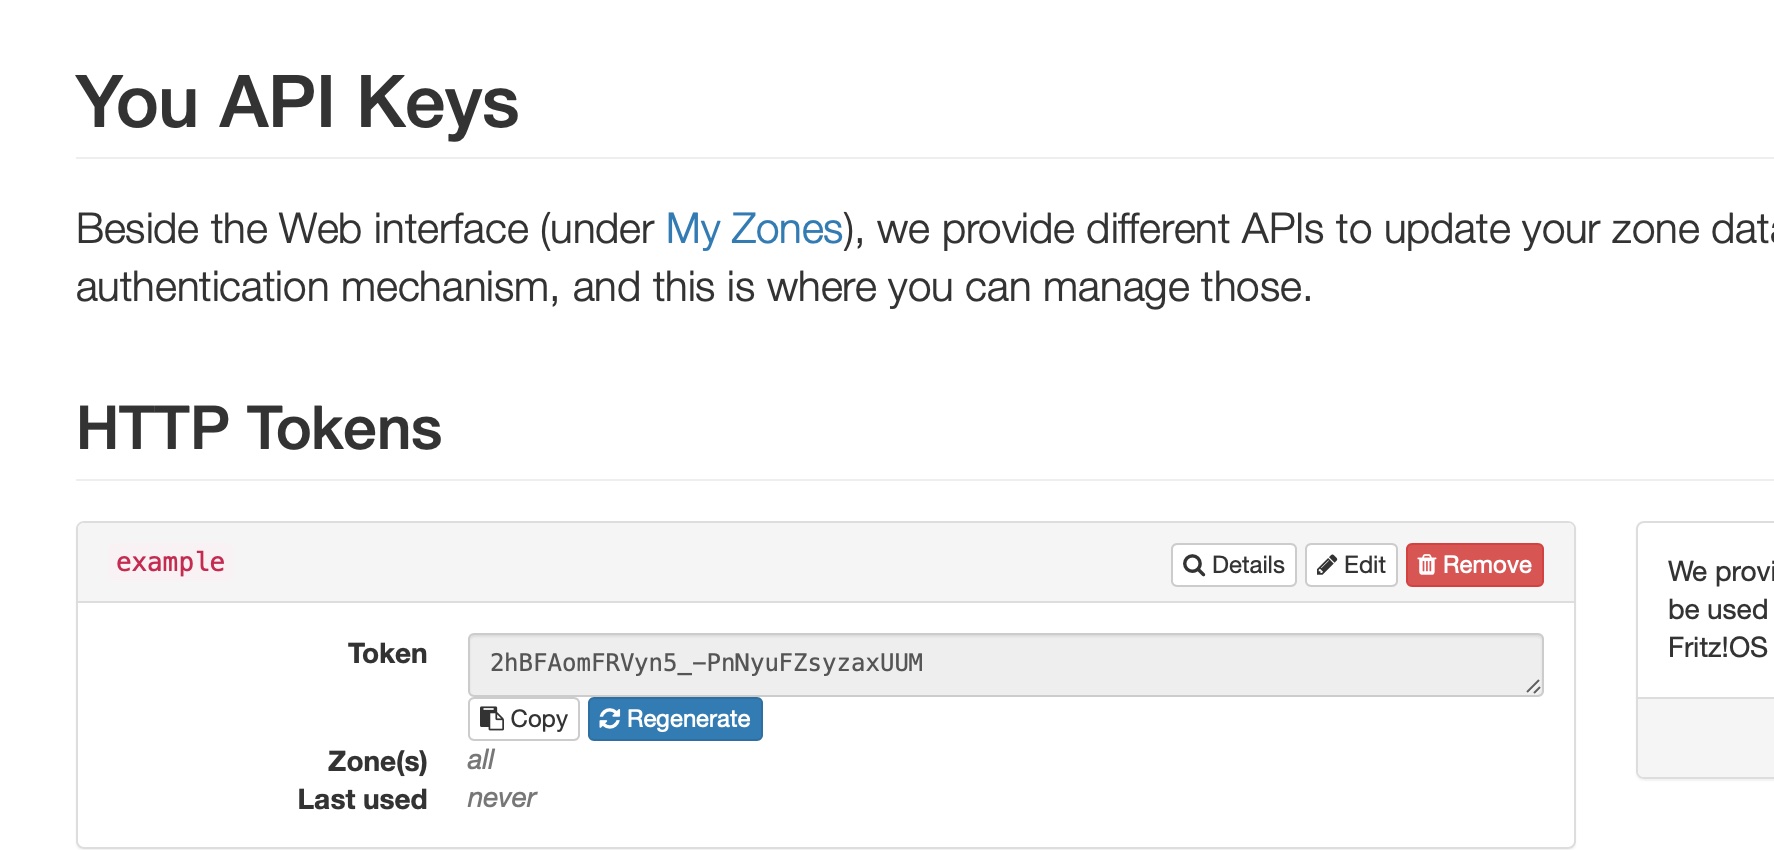Click the magnifier icon in Details button
Viewport: 1774px width, 850px height.
1193,566
